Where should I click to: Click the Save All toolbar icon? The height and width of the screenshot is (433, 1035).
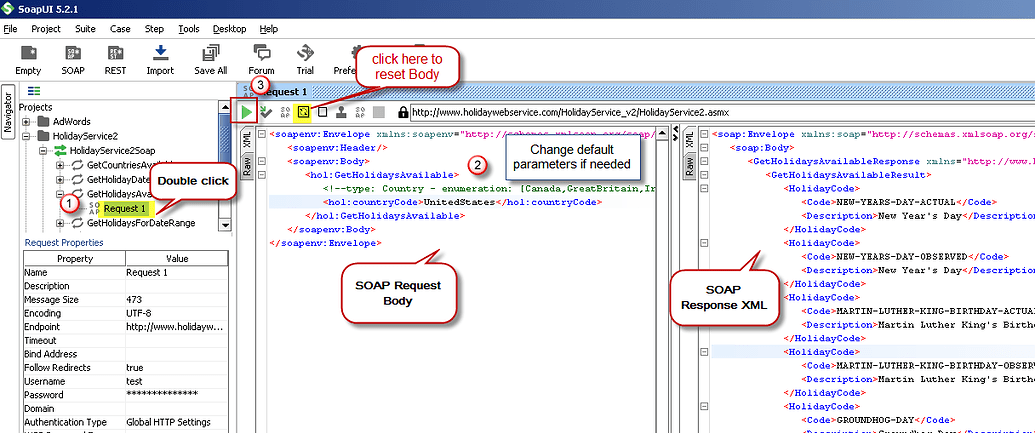(x=211, y=53)
